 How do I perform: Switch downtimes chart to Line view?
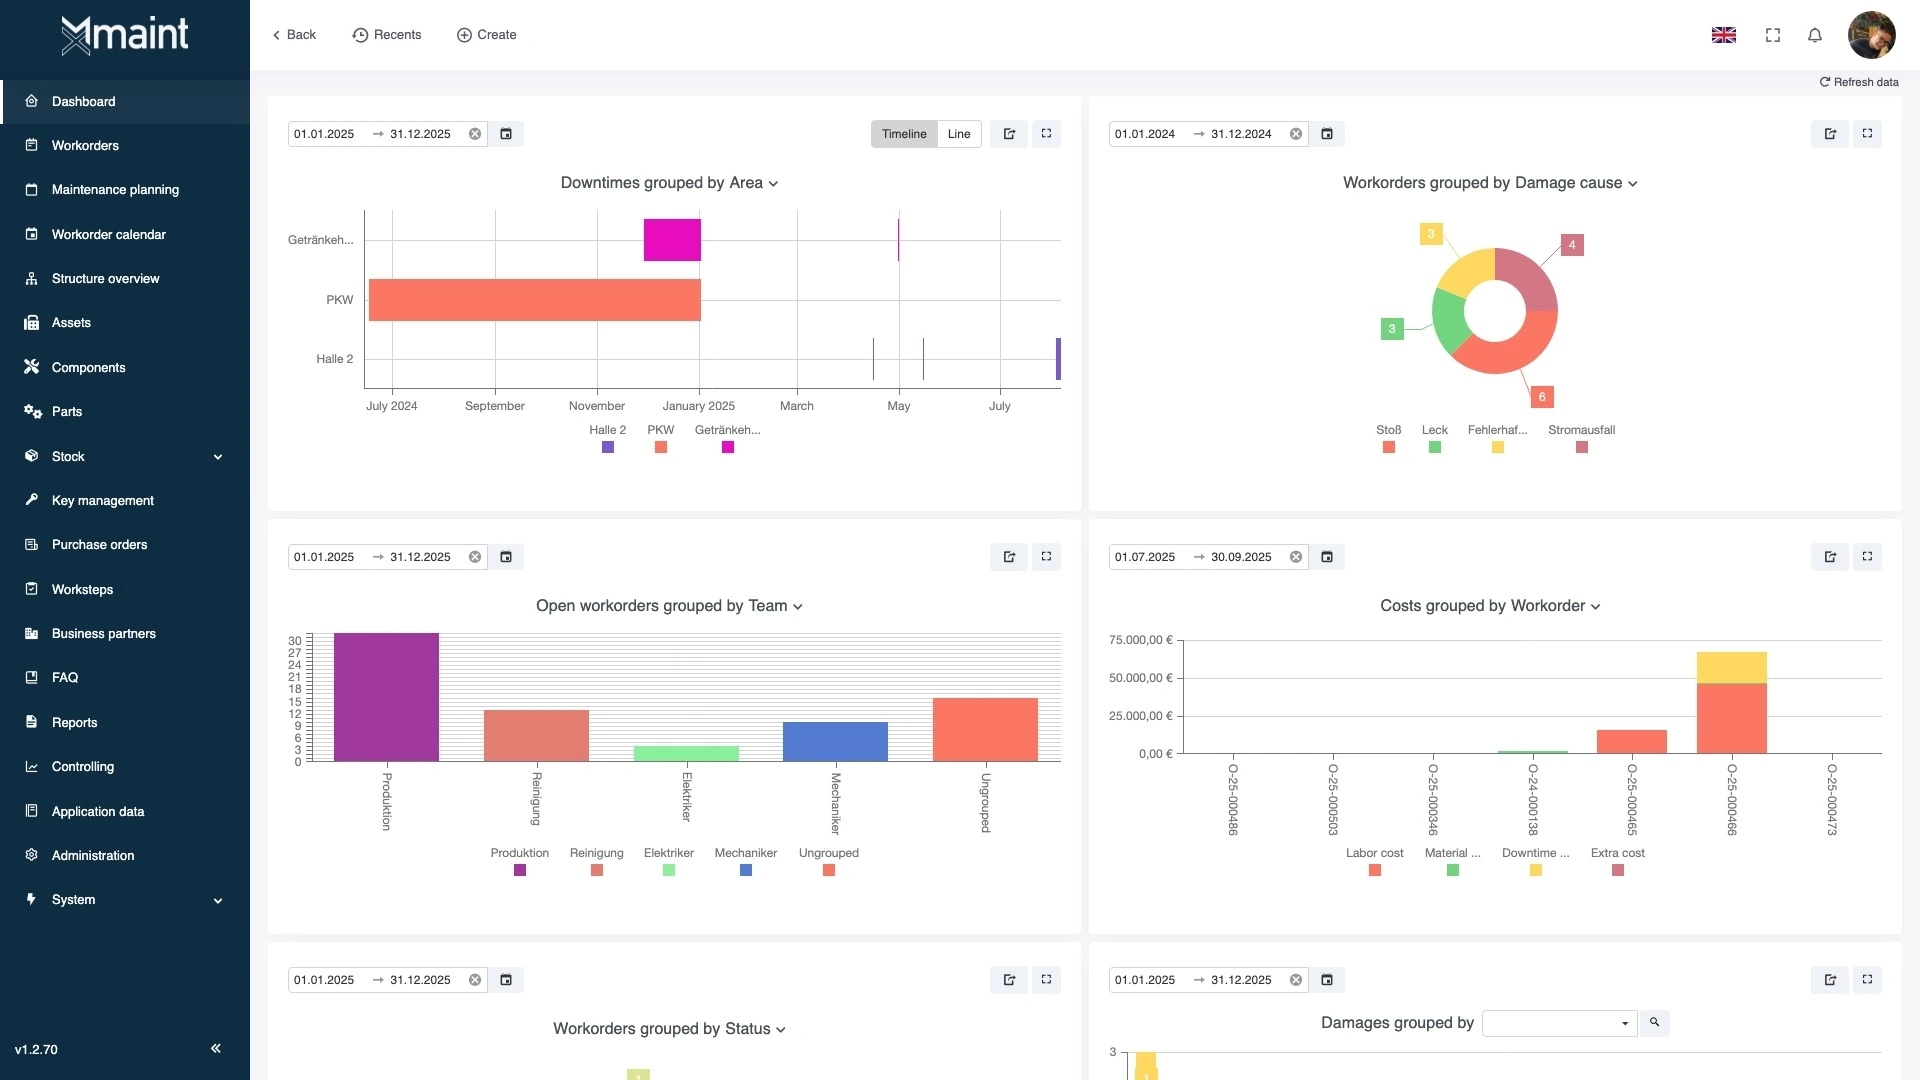[959, 134]
